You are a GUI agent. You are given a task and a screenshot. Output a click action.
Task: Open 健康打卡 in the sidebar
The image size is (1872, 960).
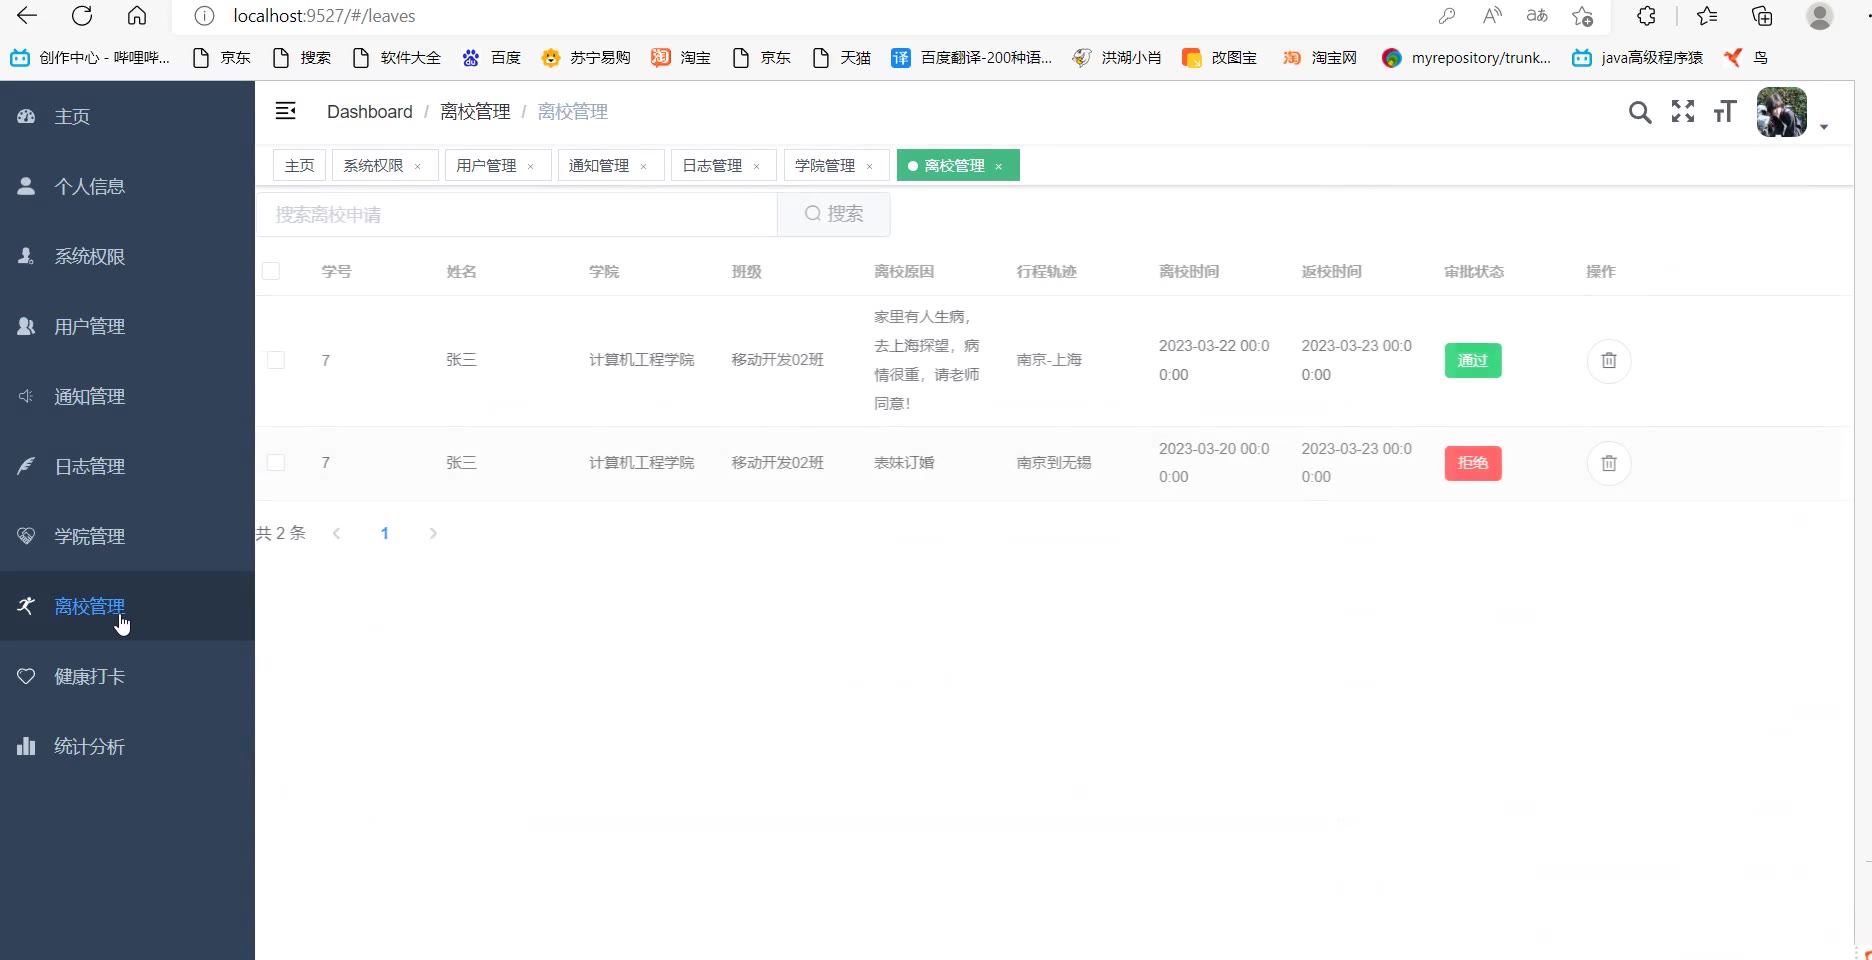[127, 676]
